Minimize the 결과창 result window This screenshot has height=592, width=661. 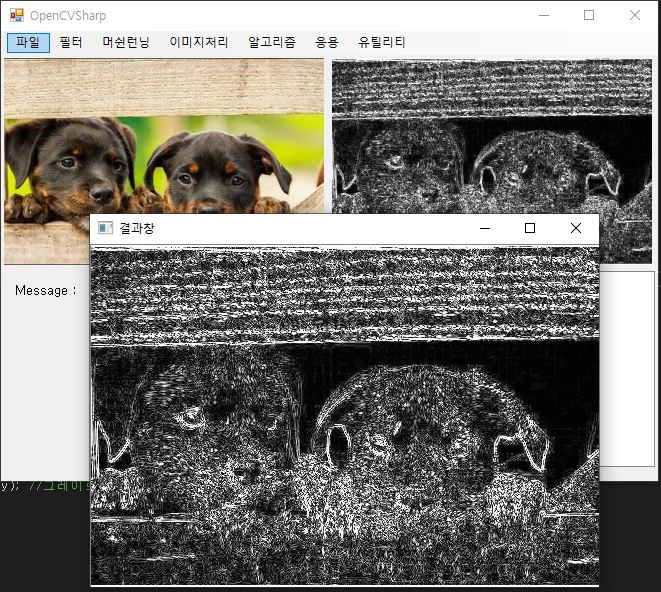click(485, 228)
